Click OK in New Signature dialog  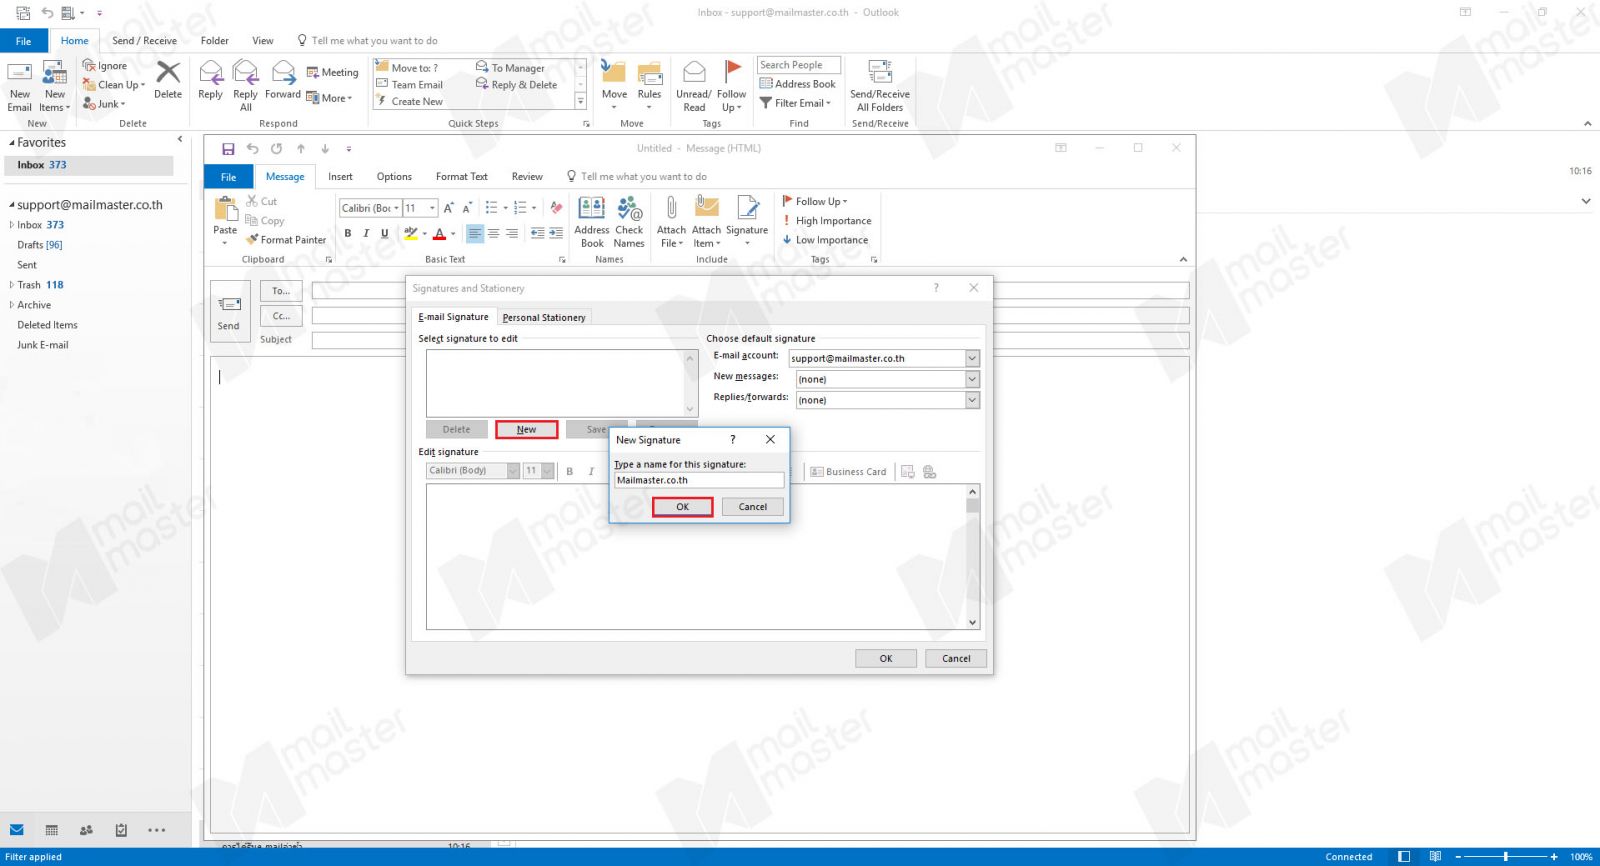[x=682, y=507]
